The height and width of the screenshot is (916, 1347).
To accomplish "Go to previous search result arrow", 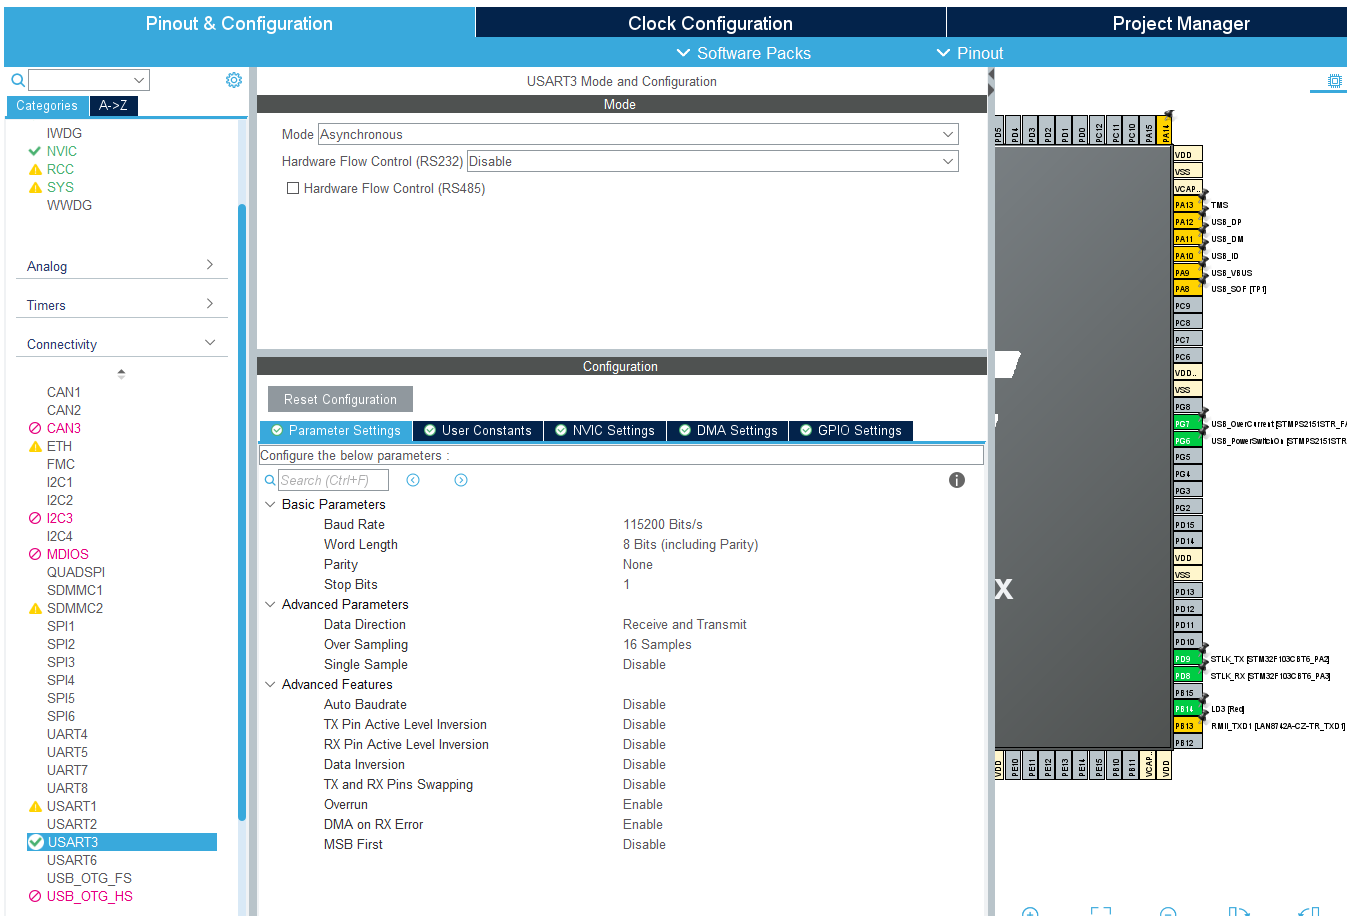I will pyautogui.click(x=413, y=480).
